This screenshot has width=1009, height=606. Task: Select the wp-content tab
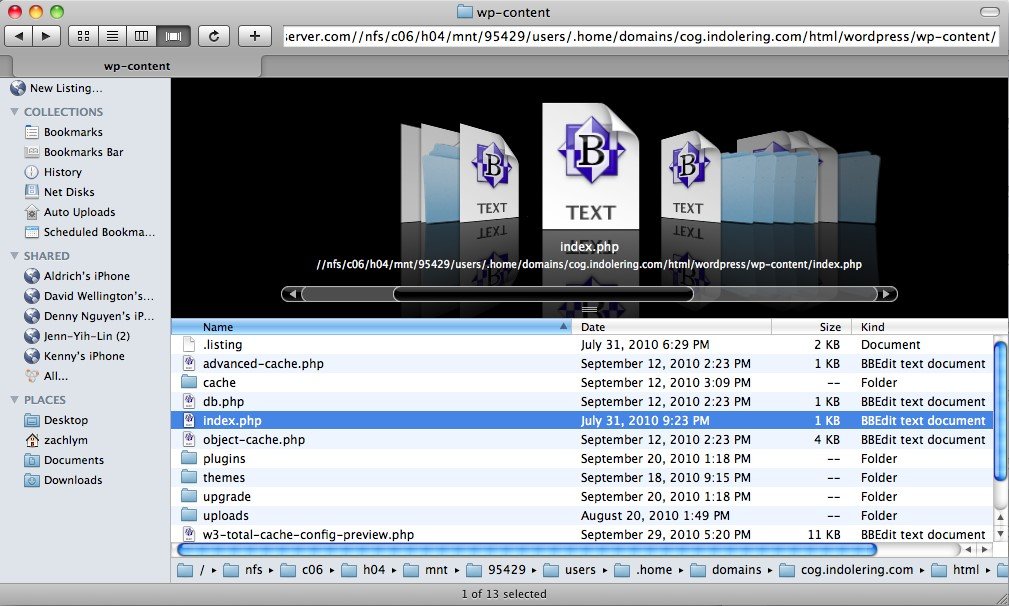point(136,66)
